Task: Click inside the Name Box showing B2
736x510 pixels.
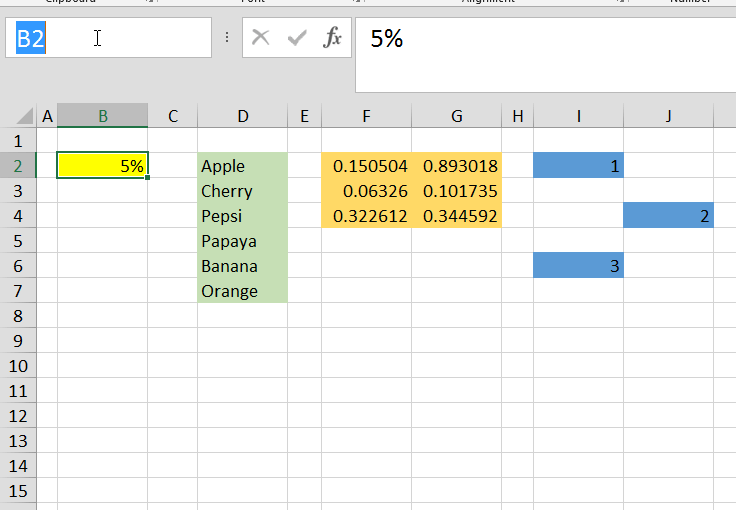Action: 110,38
